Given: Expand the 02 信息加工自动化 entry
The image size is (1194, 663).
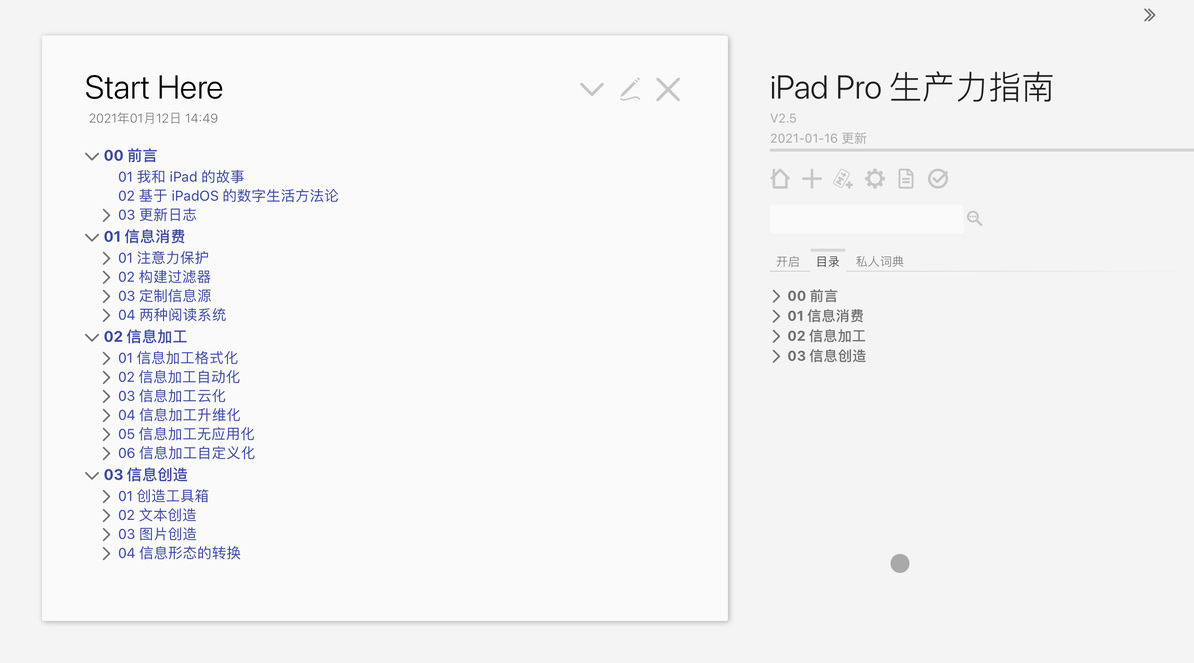Looking at the screenshot, I should click(x=107, y=377).
